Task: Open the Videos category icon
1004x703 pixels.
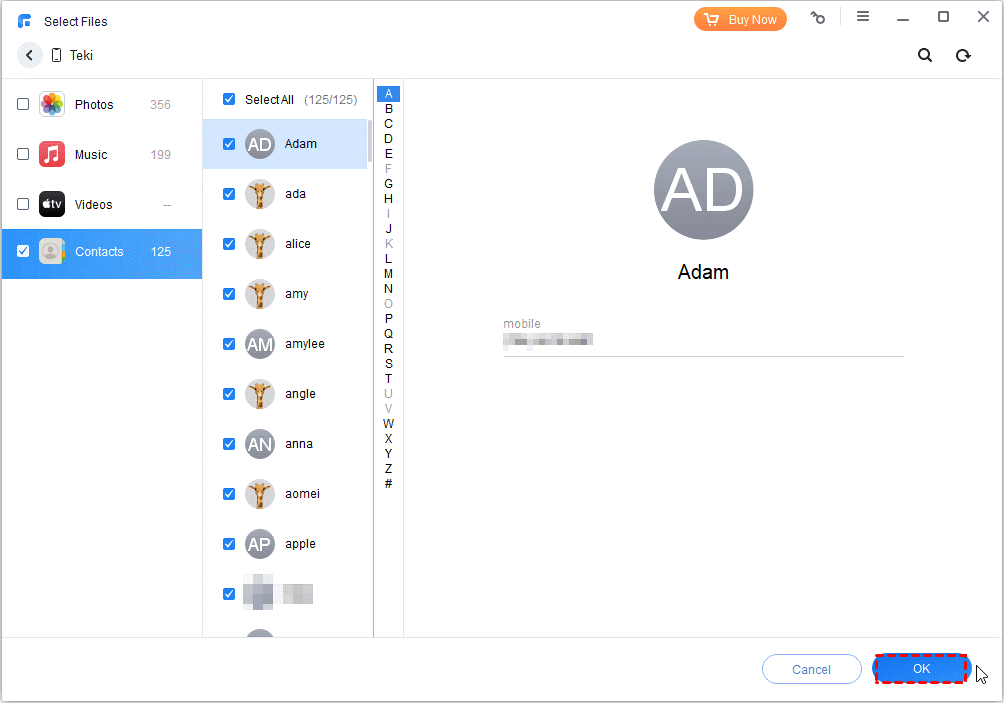Action: (x=51, y=204)
